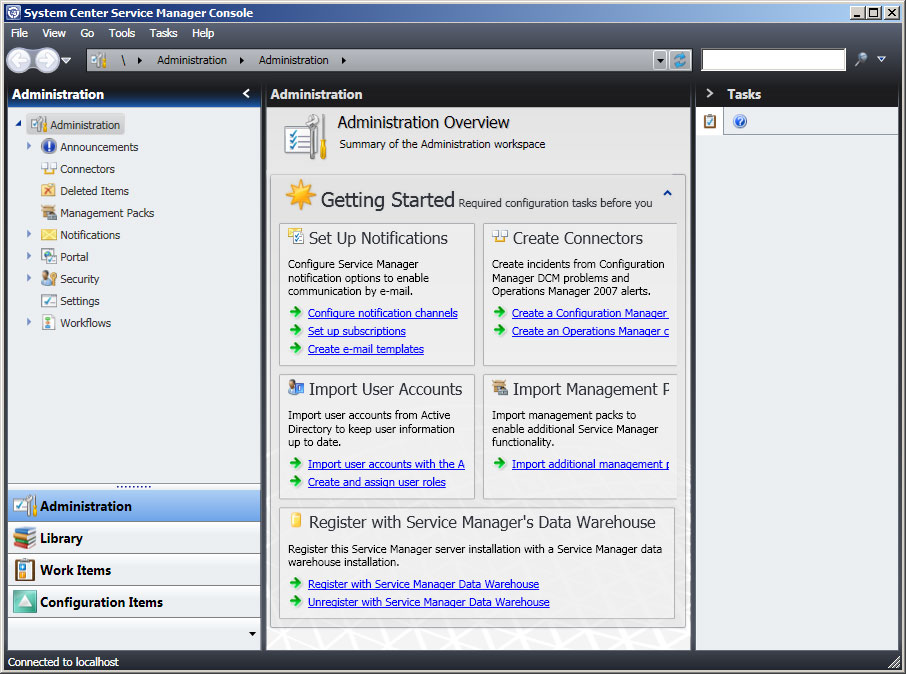
Task: Click the navigation pane splitter dots
Action: click(x=134, y=487)
